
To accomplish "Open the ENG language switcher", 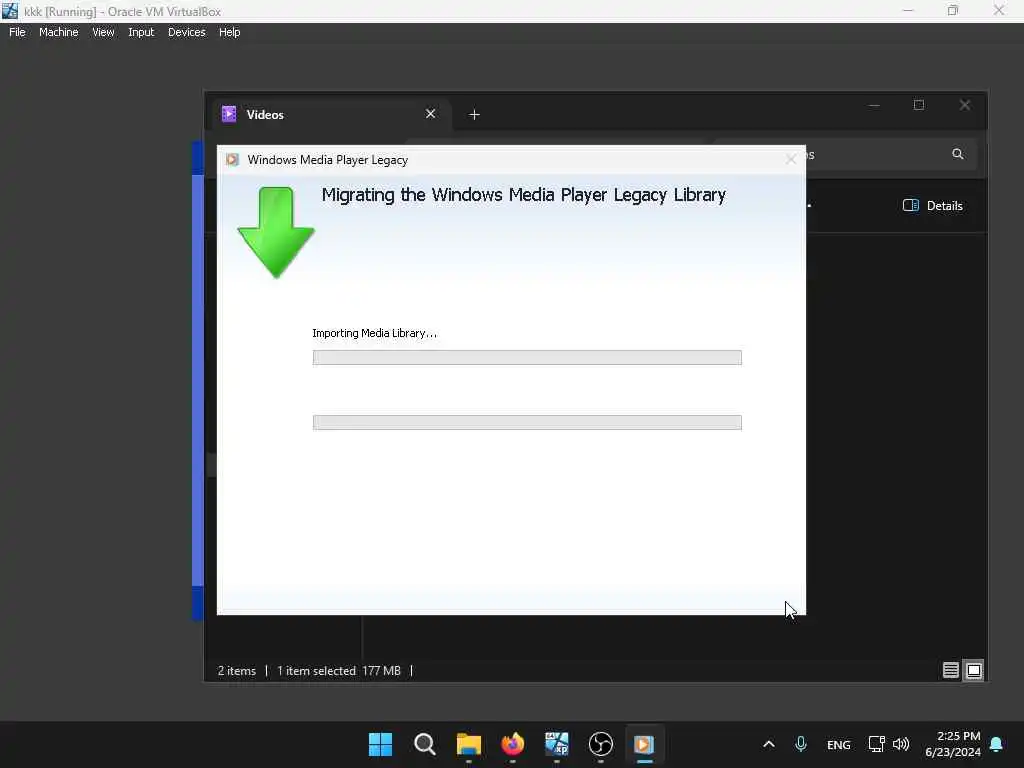I will pos(839,744).
